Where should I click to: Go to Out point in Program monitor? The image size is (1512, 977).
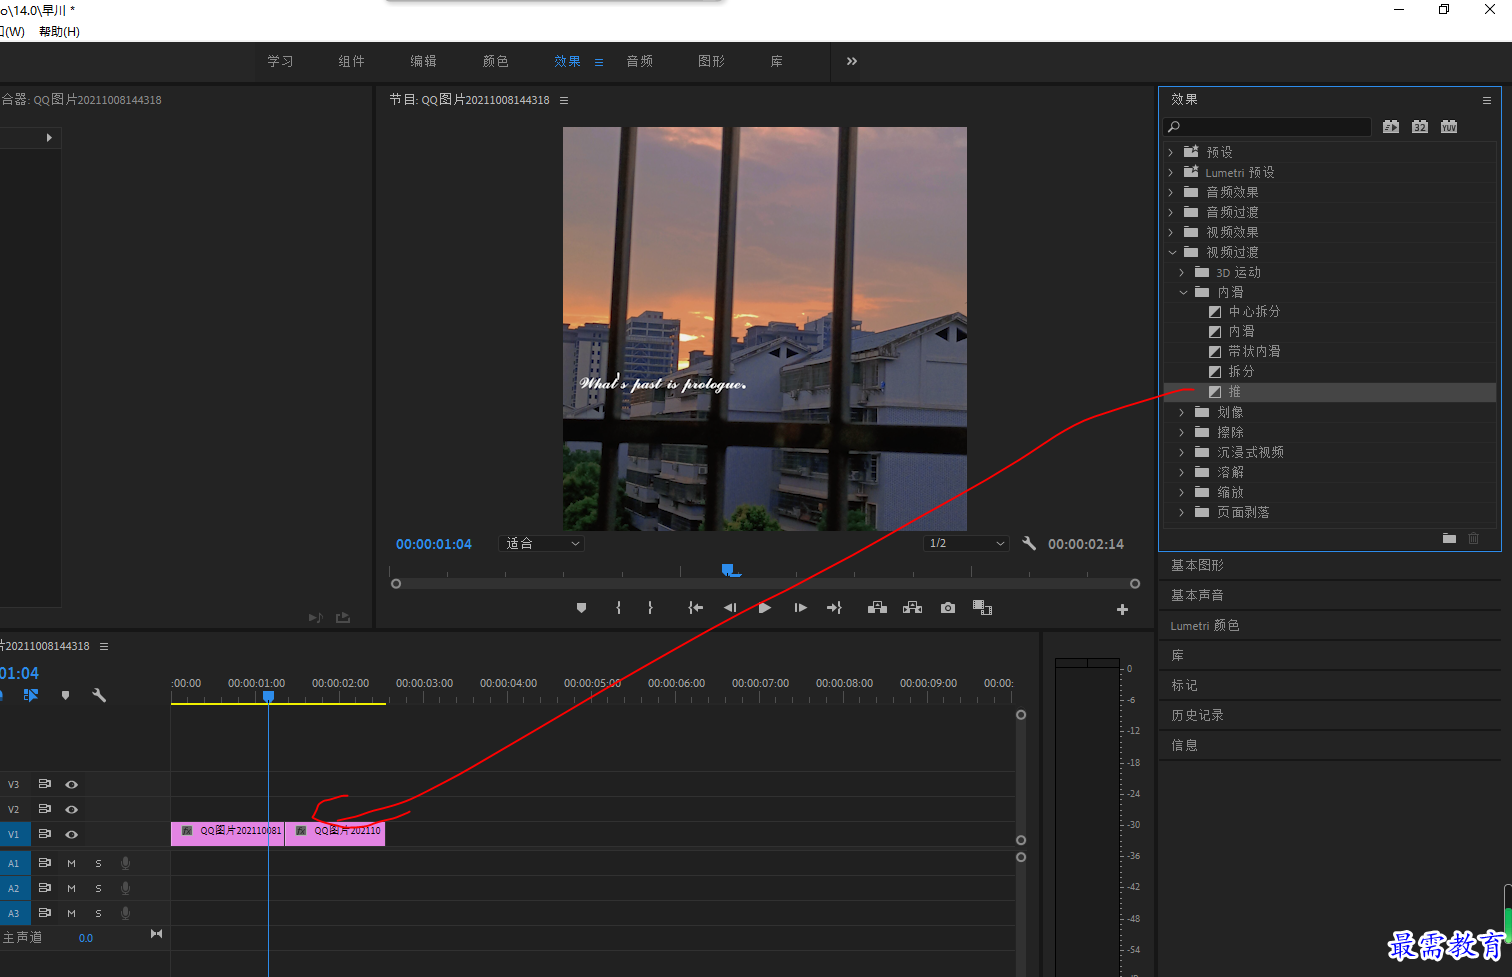pyautogui.click(x=834, y=608)
